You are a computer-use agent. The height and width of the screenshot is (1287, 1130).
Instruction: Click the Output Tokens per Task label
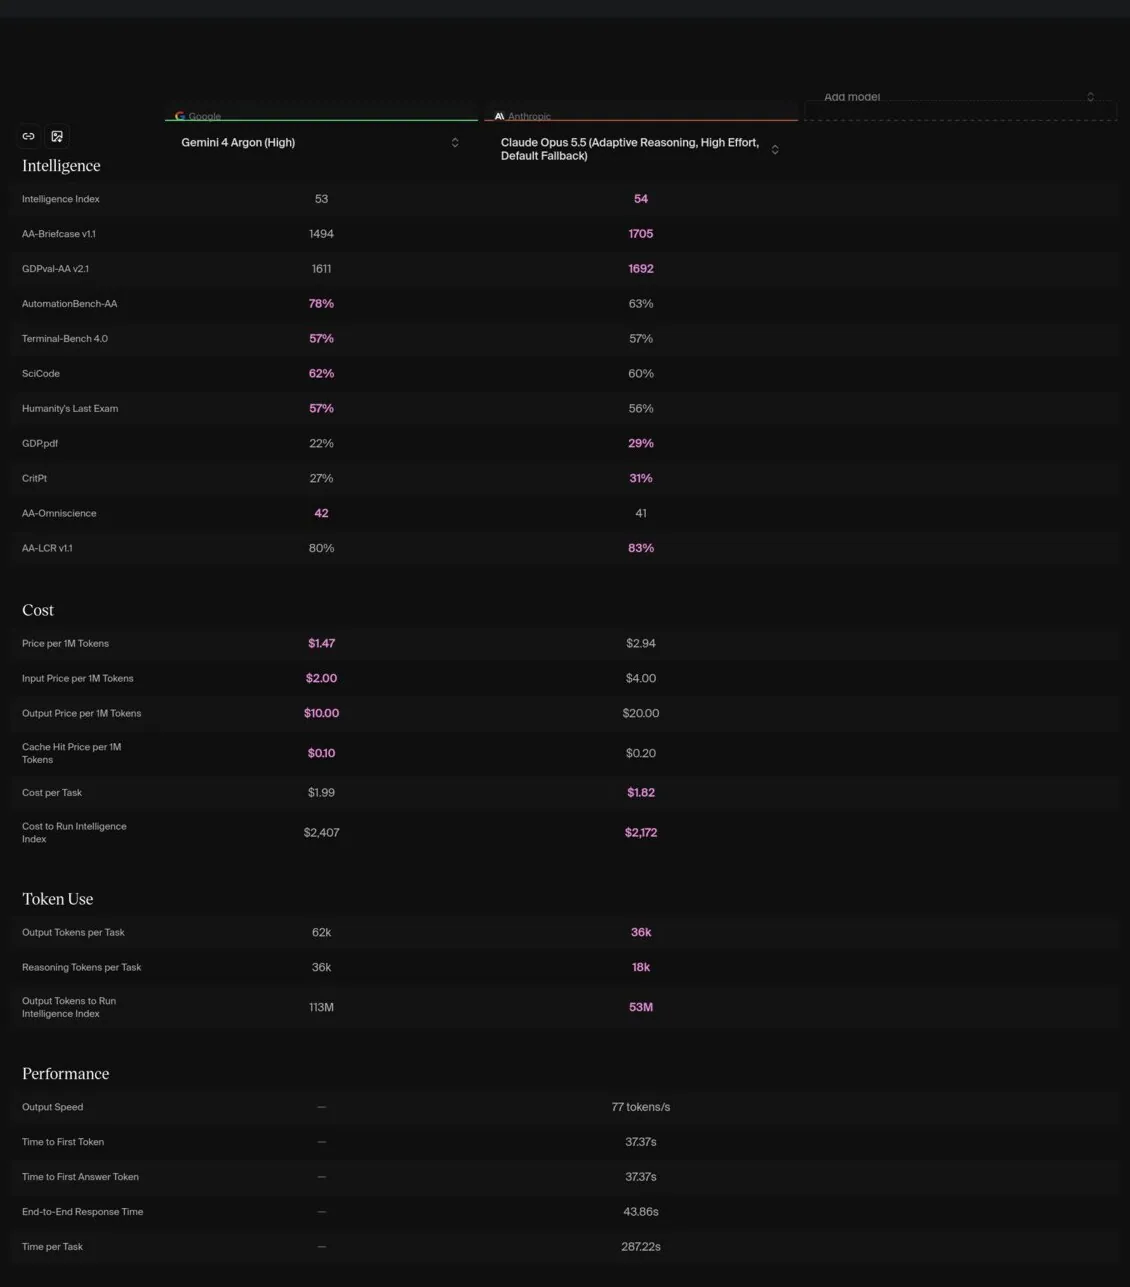pyautogui.click(x=73, y=933)
